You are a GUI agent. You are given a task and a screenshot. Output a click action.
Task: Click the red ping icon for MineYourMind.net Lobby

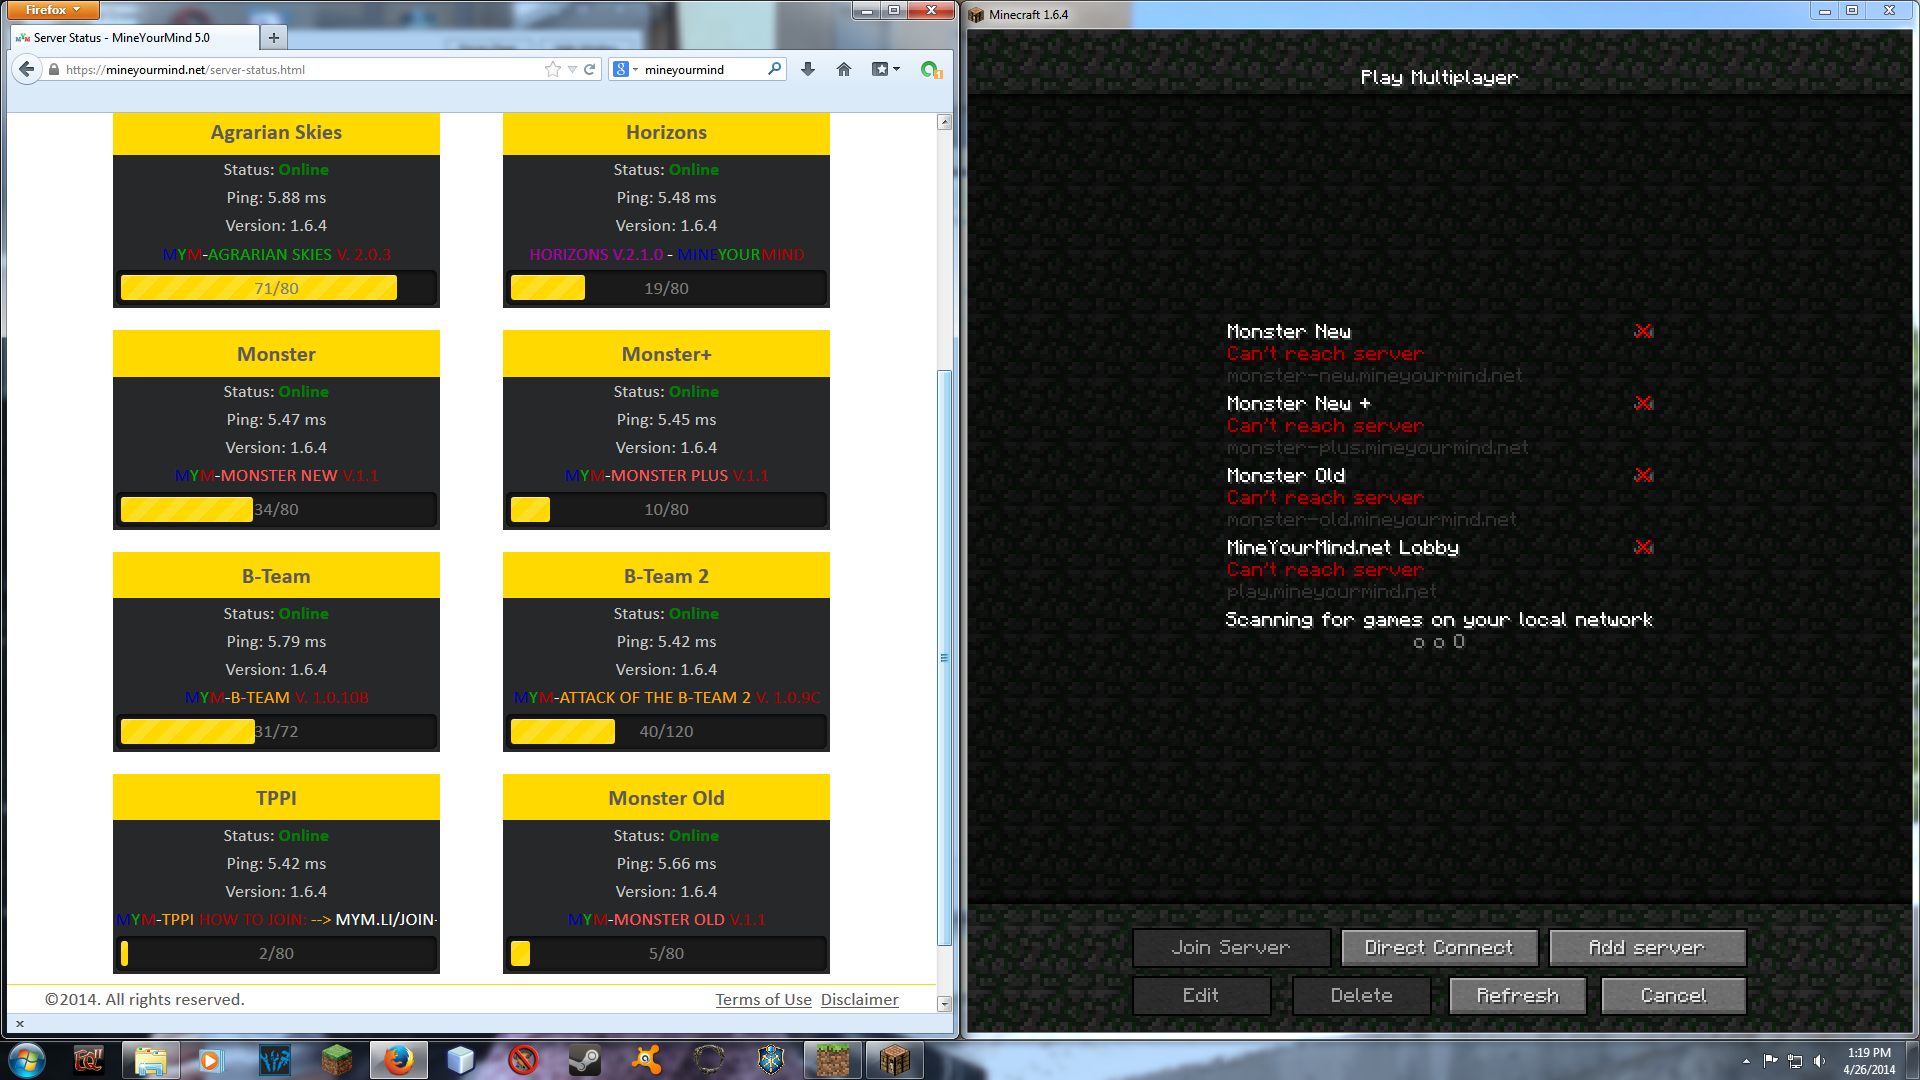1643,547
